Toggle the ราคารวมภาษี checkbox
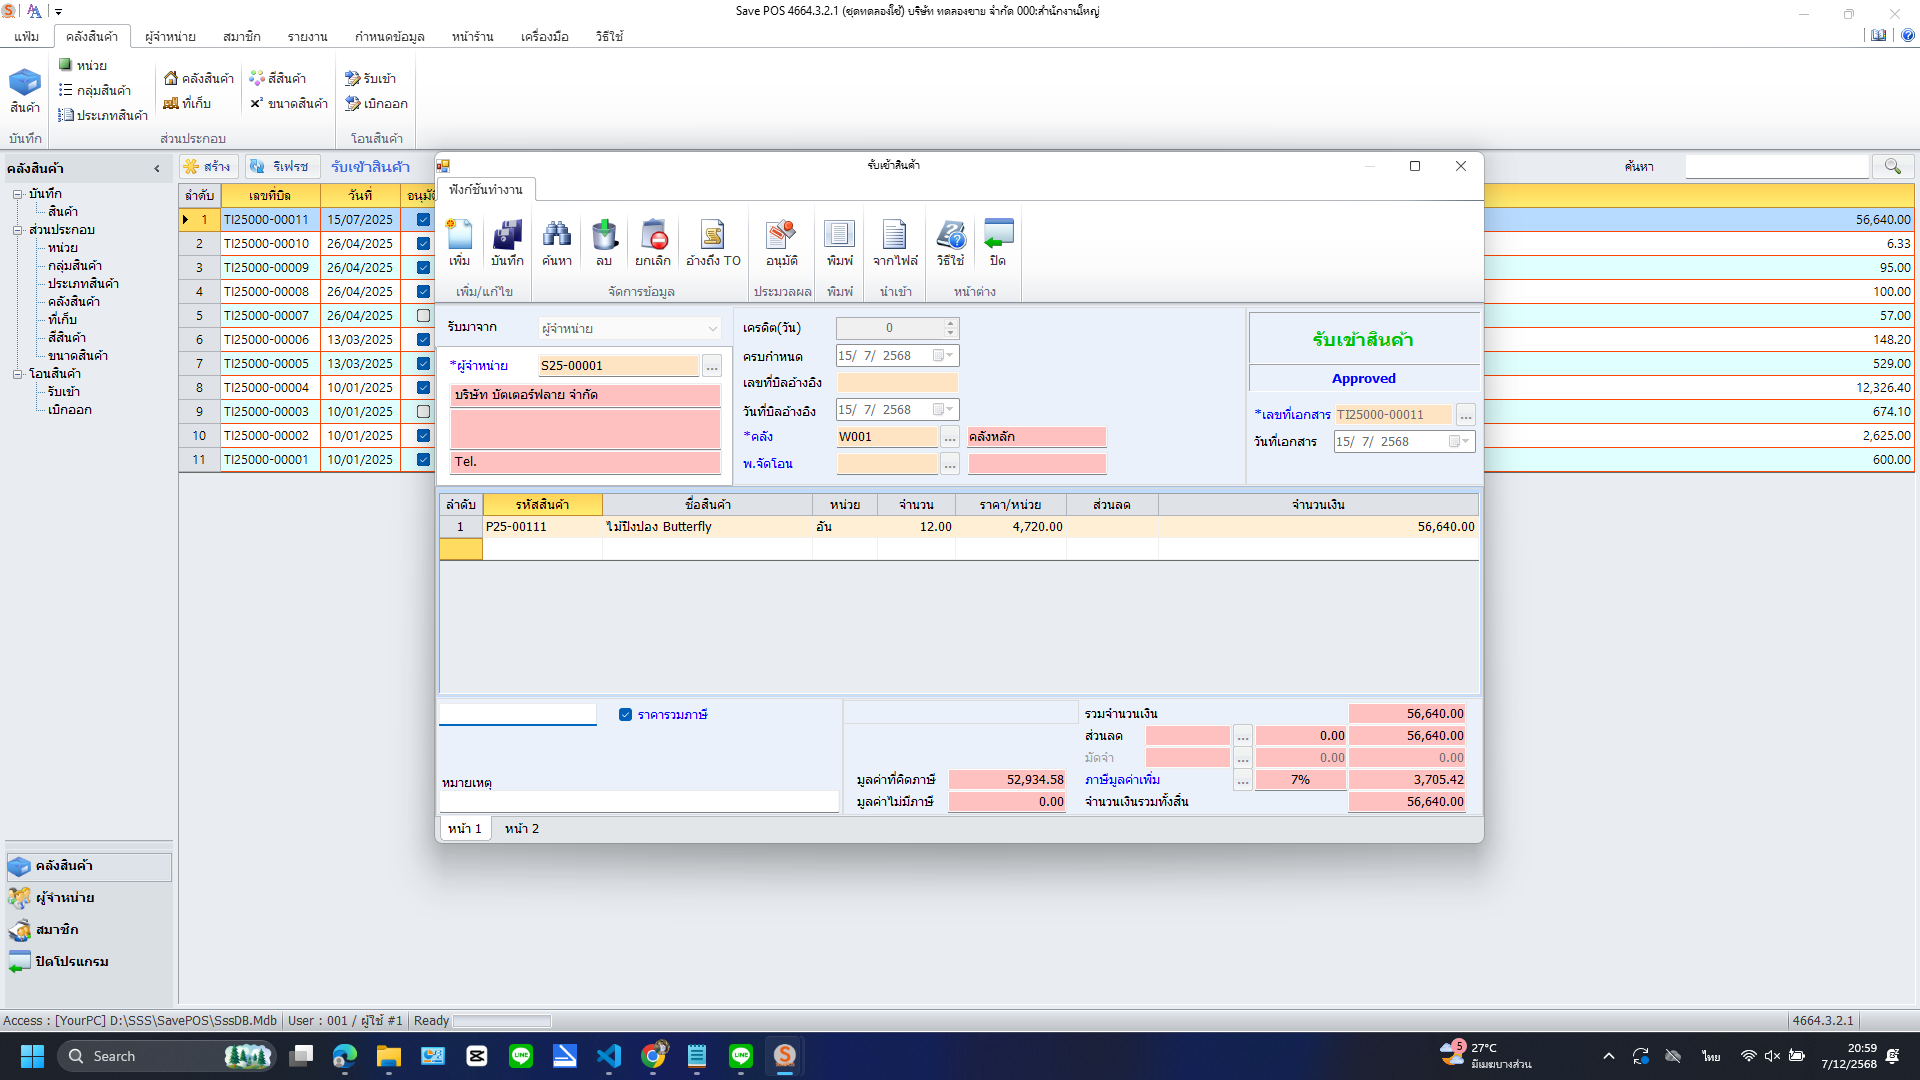Image resolution: width=1920 pixels, height=1080 pixels. (x=625, y=714)
